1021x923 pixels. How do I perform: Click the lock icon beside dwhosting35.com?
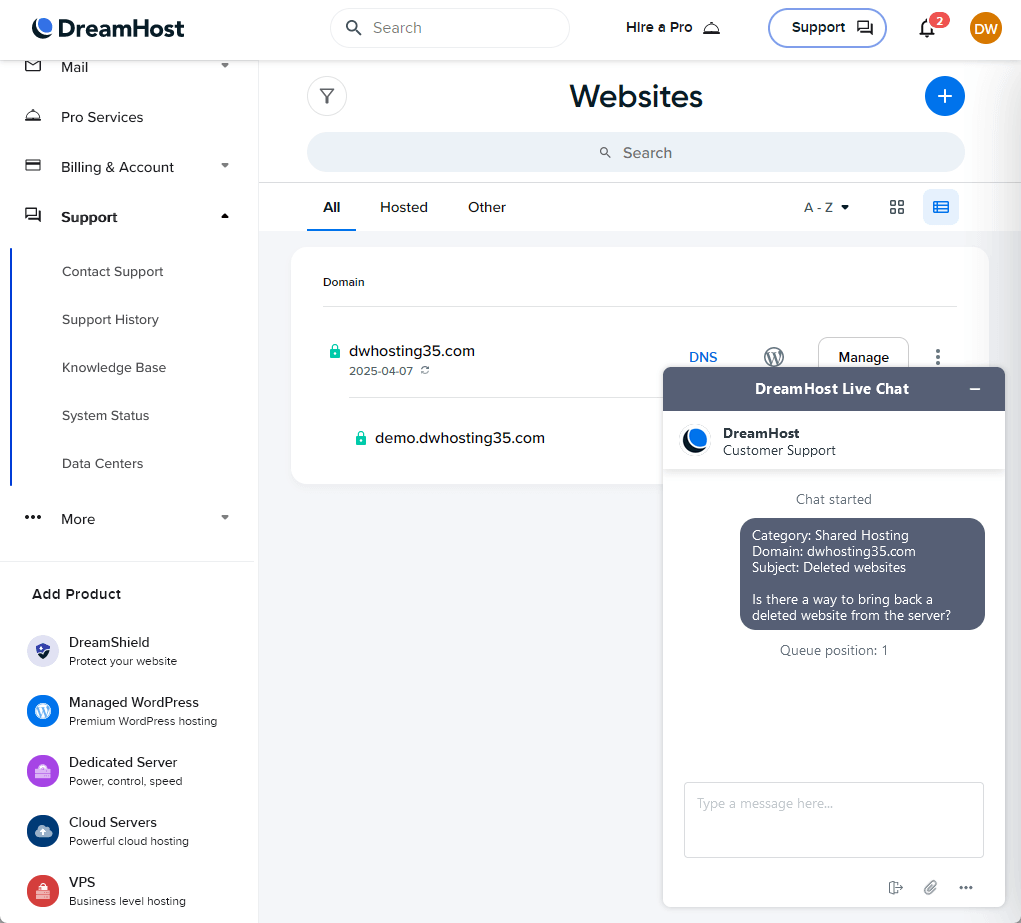(x=335, y=351)
